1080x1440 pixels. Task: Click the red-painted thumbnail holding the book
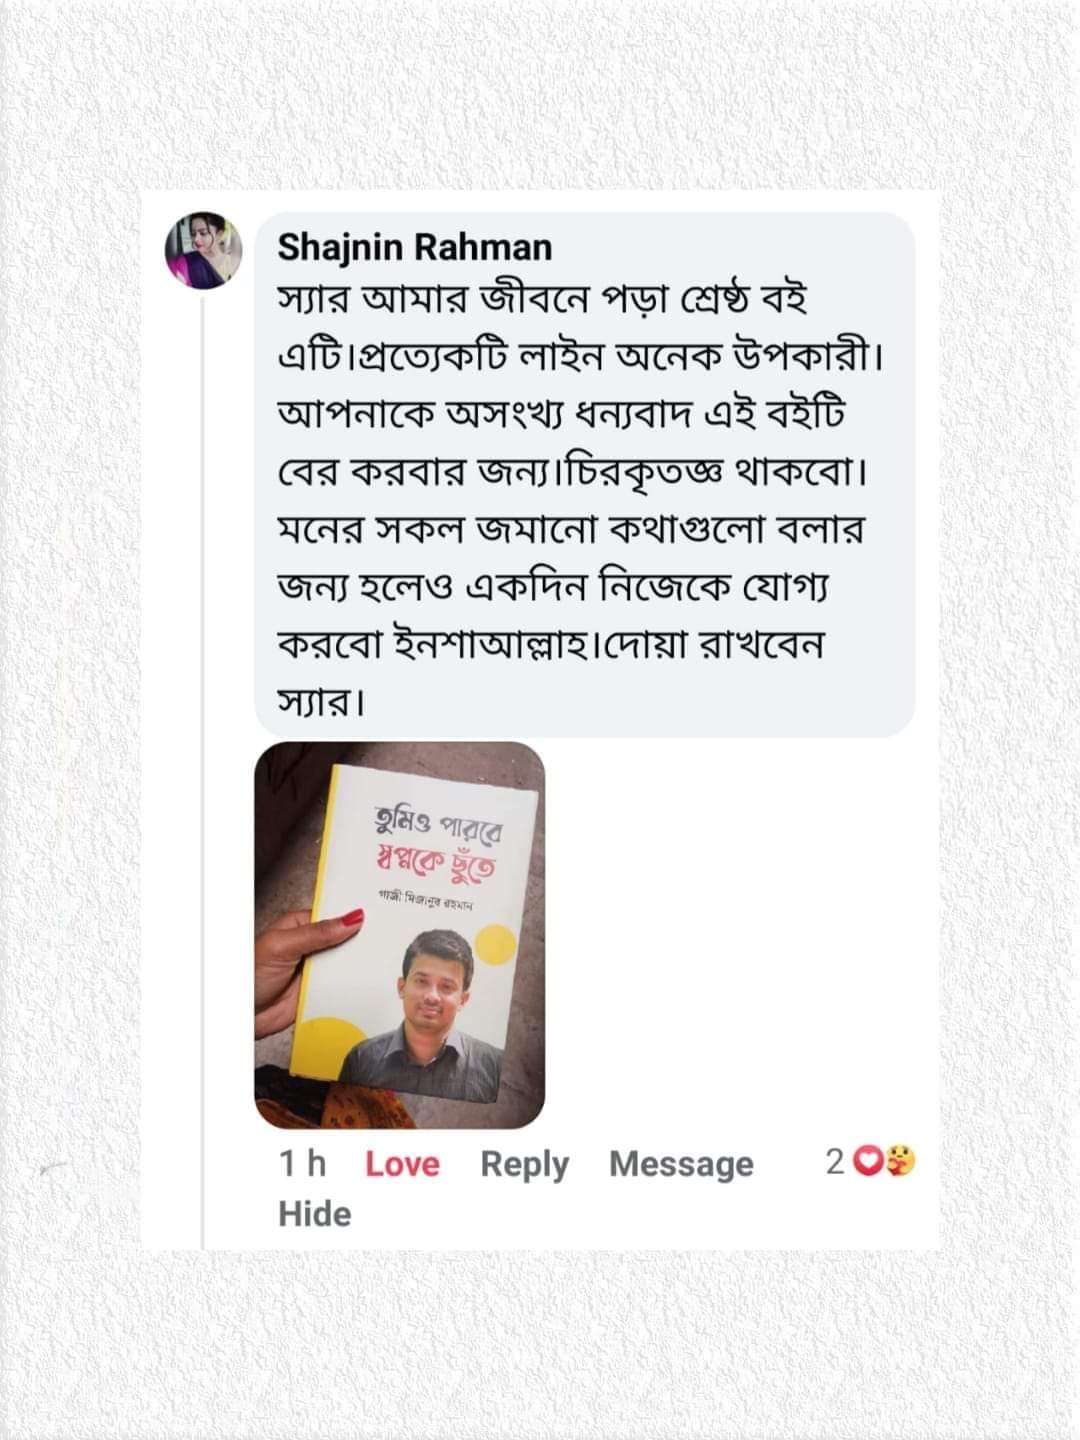coord(351,917)
